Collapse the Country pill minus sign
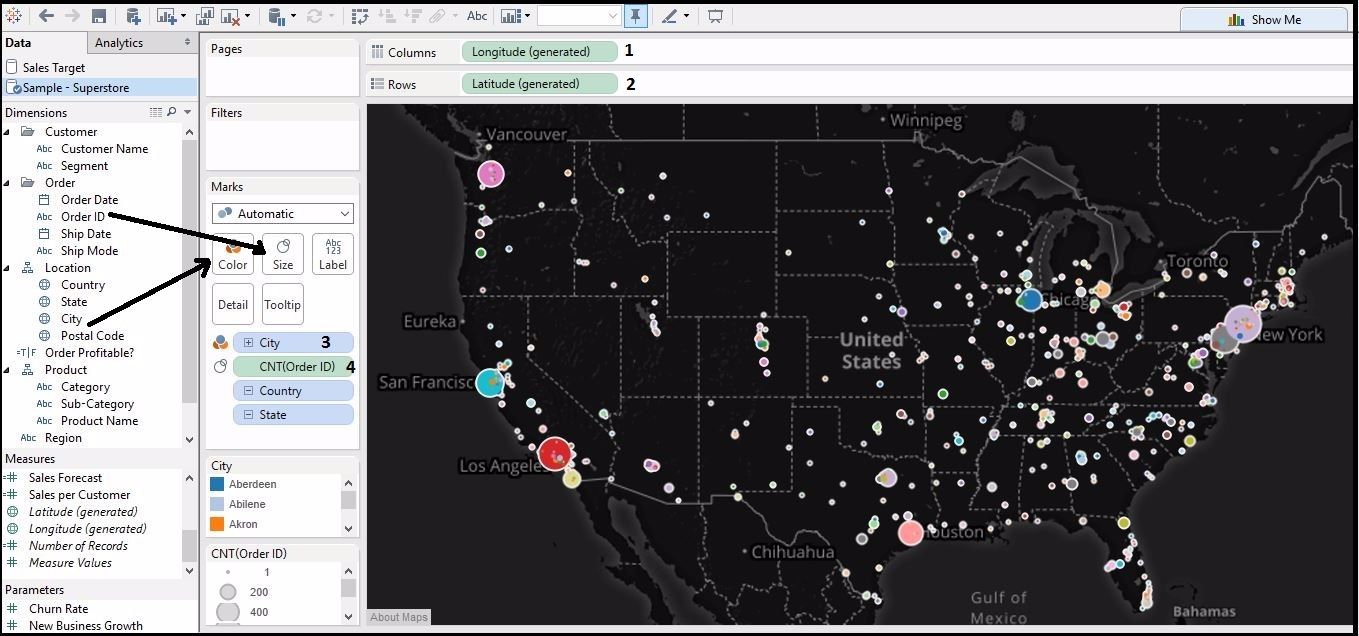This screenshot has height=636, width=1359. pos(248,391)
